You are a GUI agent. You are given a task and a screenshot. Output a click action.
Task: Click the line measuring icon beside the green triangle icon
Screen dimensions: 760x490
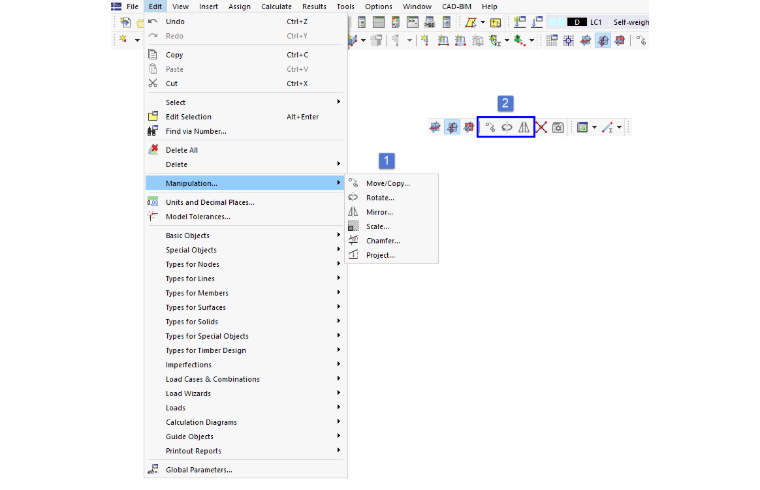pyautogui.click(x=607, y=127)
